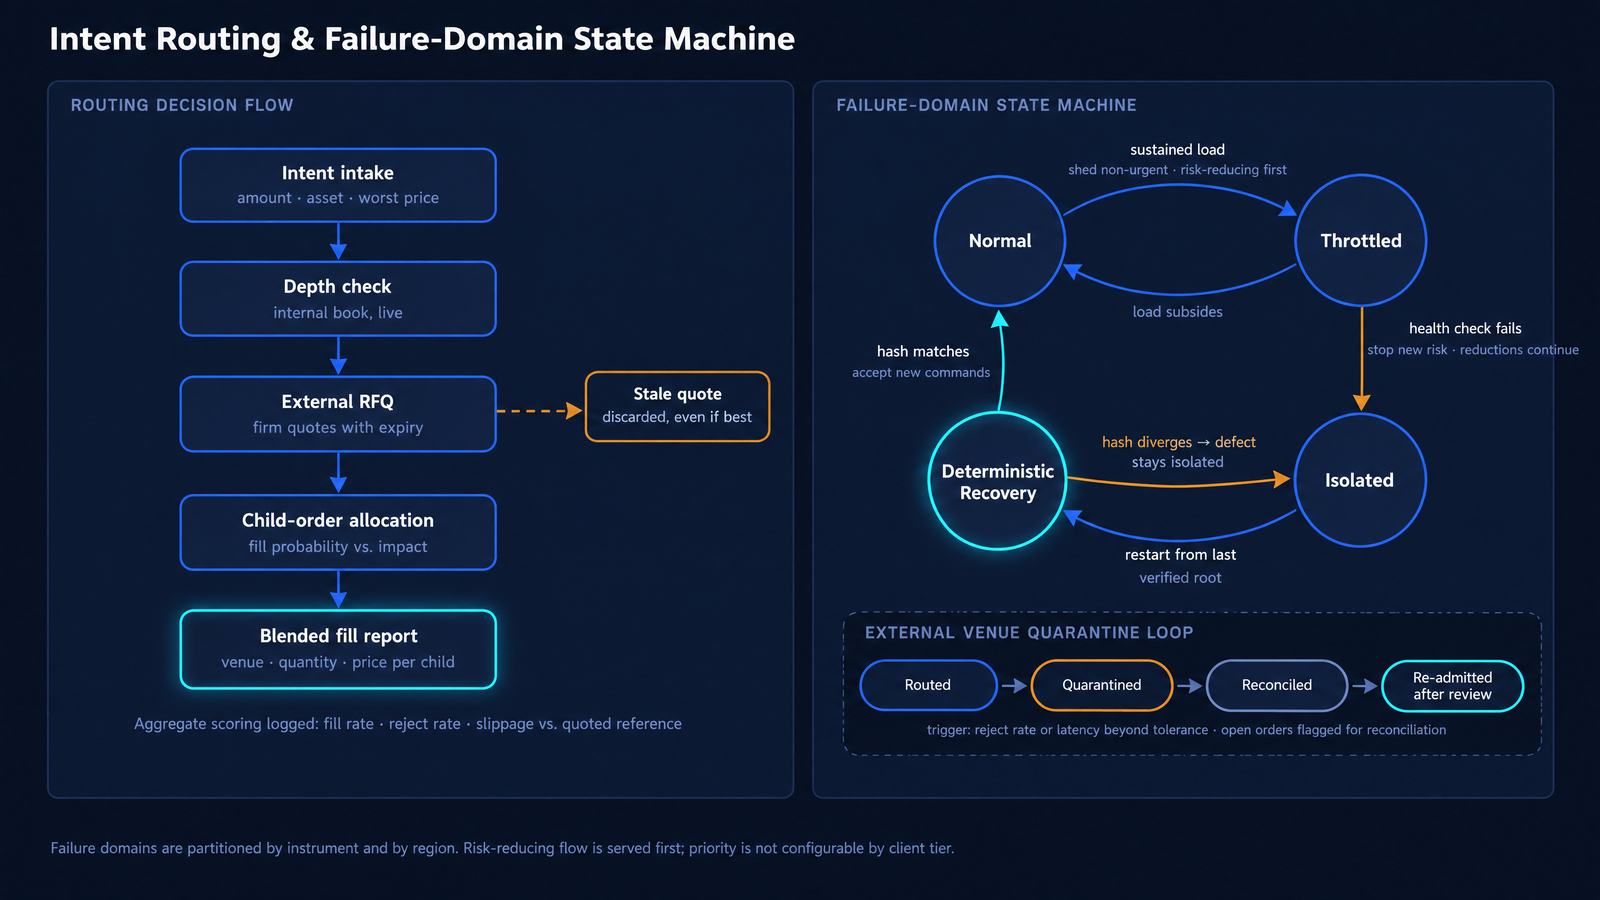Viewport: 1600px width, 900px height.
Task: Click 'shed non-urgent · risk-reducing first' text
Action: pyautogui.click(x=1177, y=170)
